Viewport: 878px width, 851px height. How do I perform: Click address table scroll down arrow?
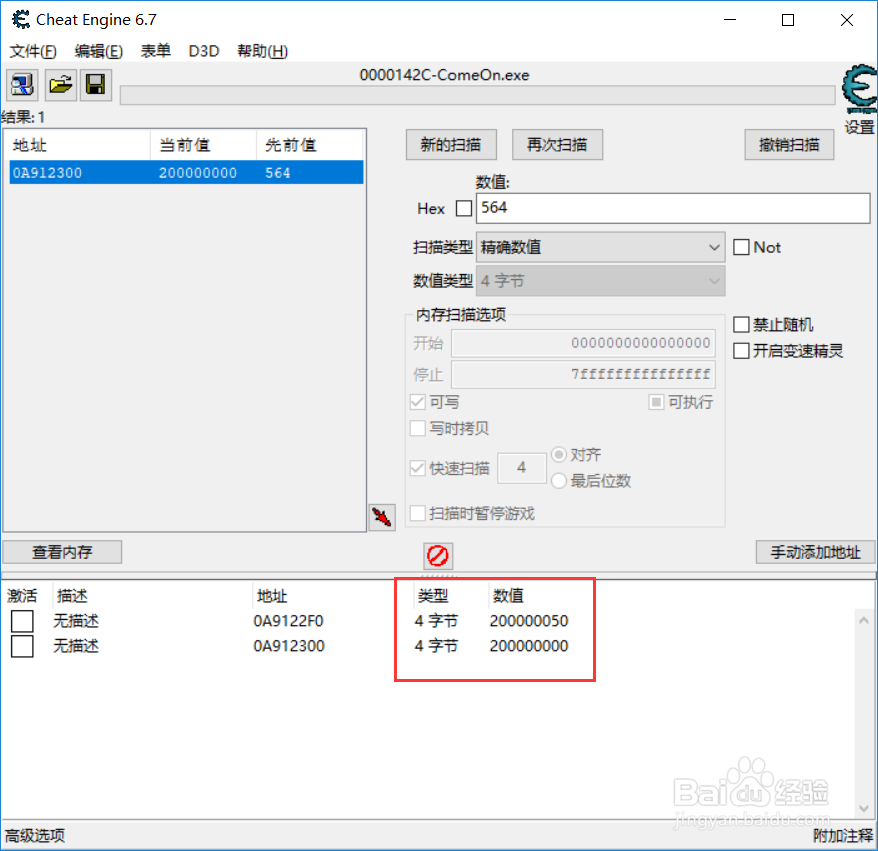click(x=863, y=808)
